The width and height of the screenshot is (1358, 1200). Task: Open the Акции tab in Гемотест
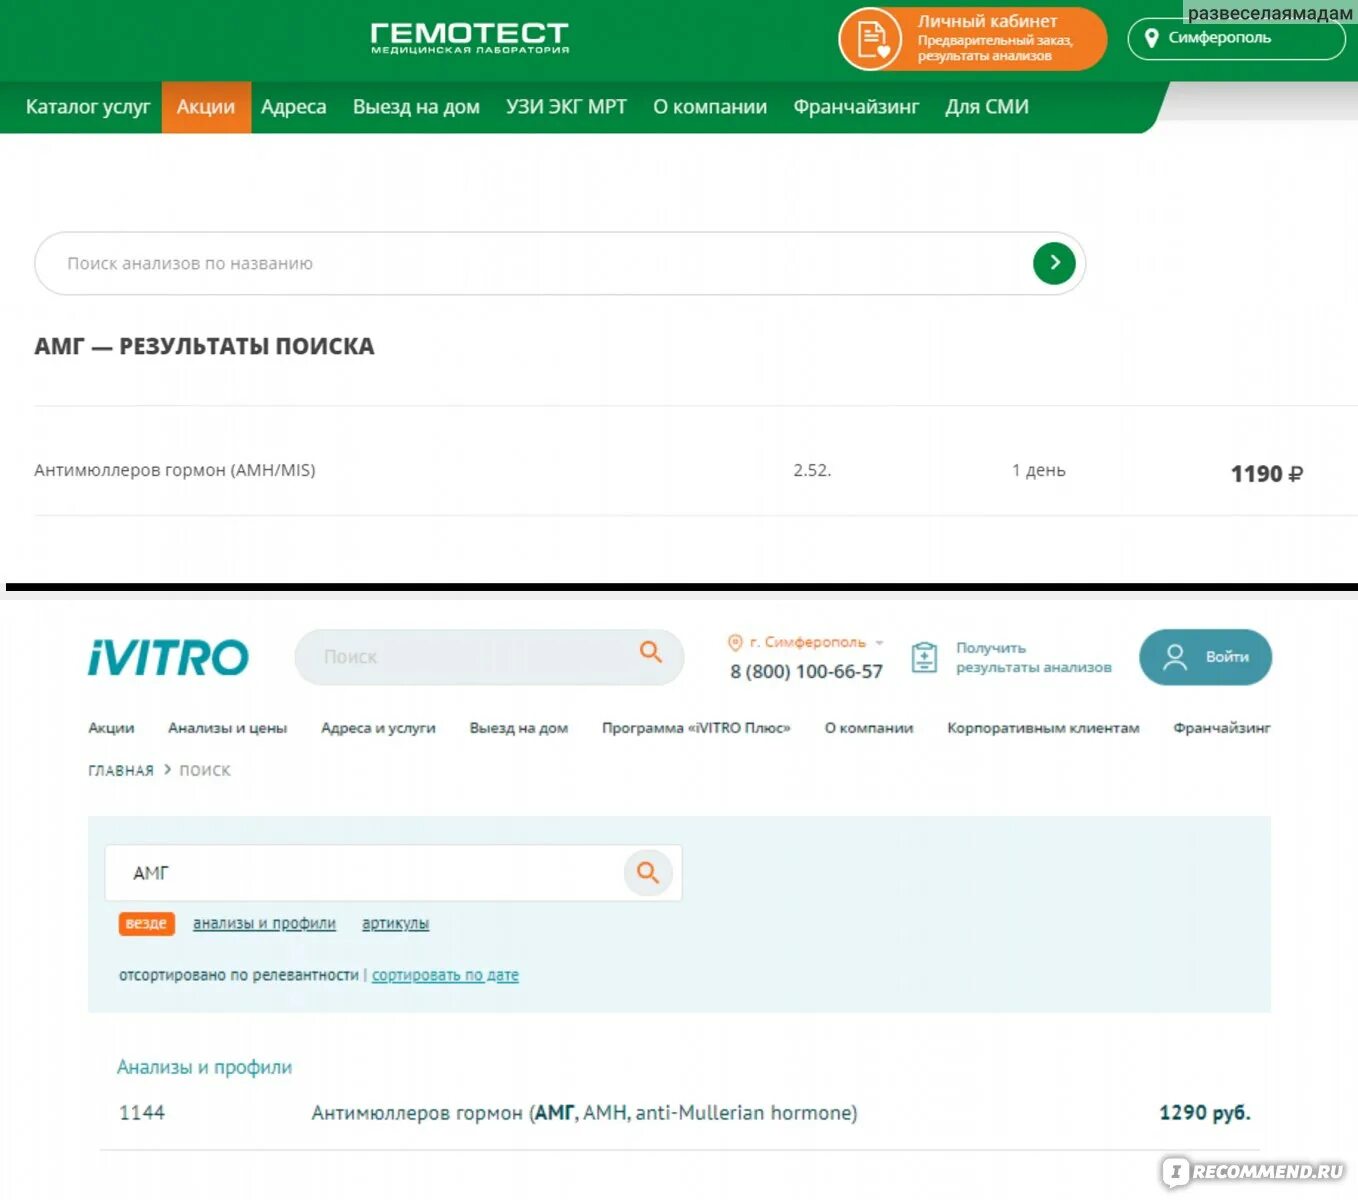click(x=206, y=107)
